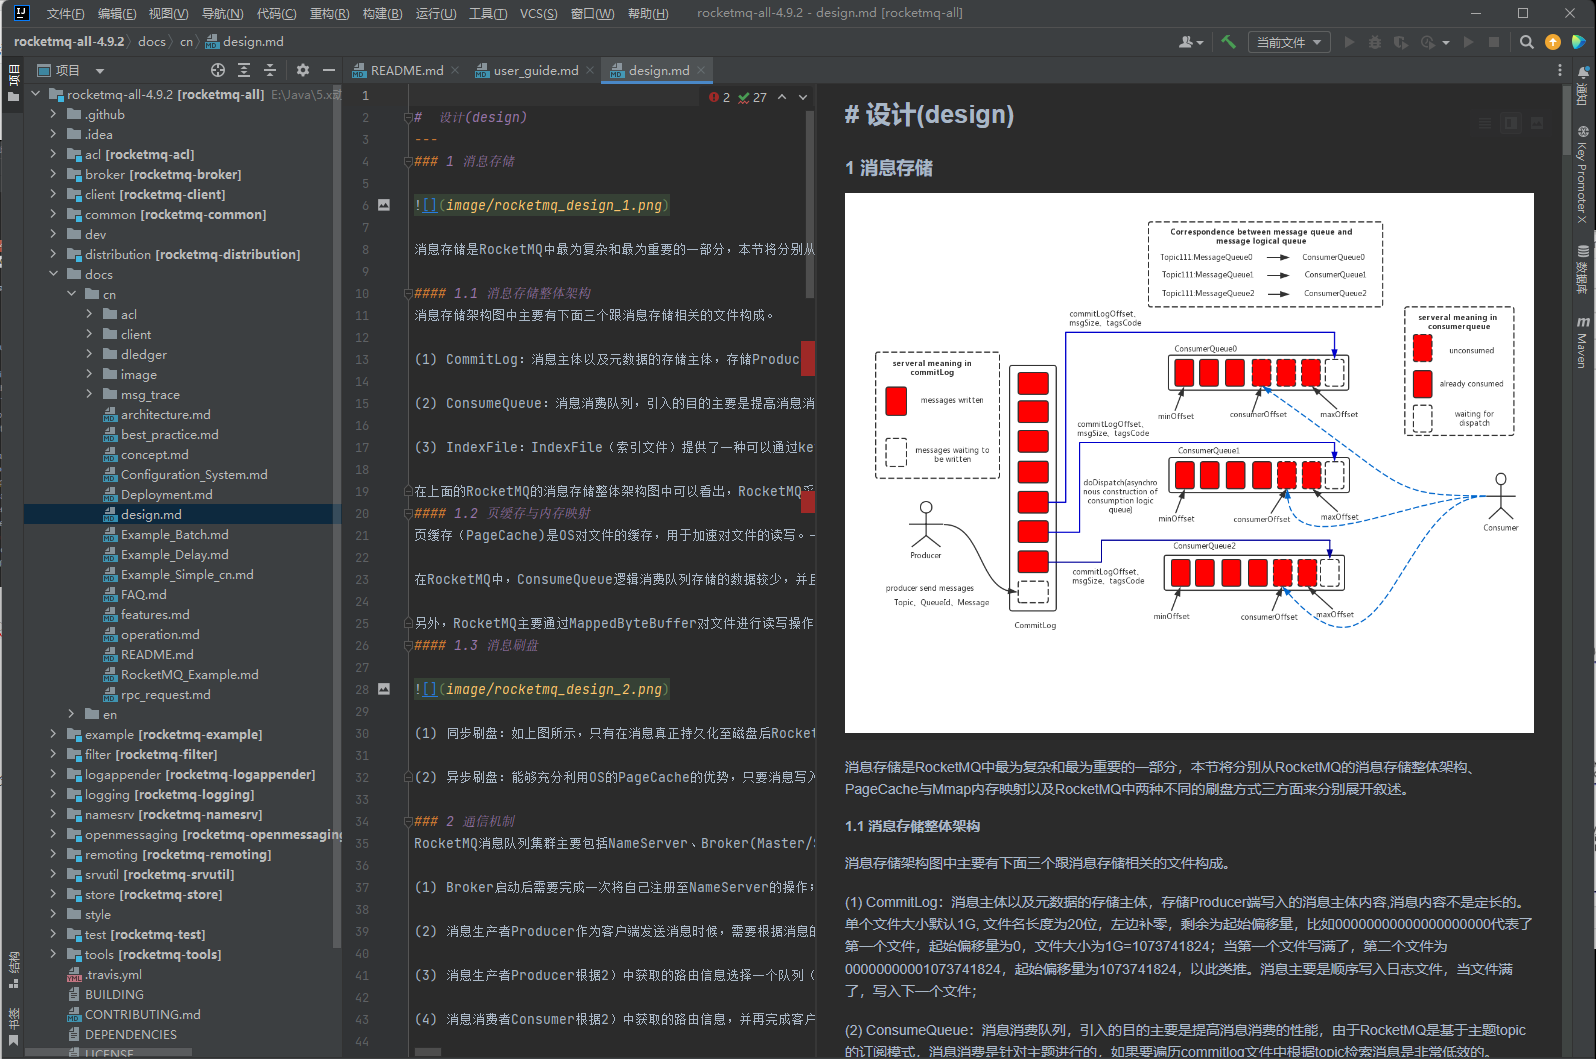Click the Build project hammer icon
This screenshot has width=1596, height=1059.
(1228, 42)
